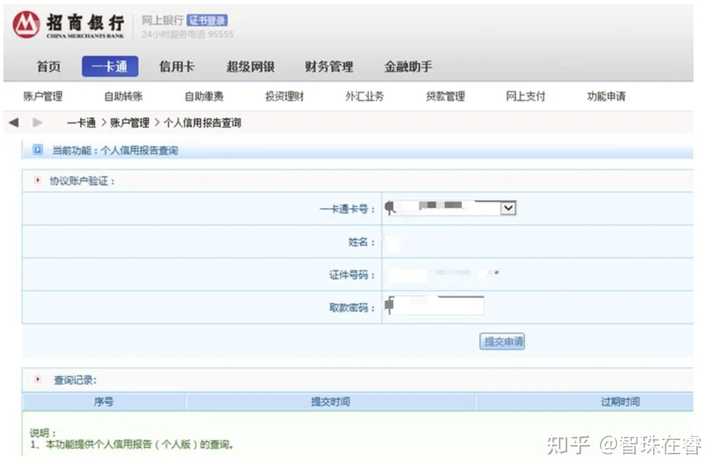The width and height of the screenshot is (720, 474).
Task: Open 投资理财 submenu
Action: pos(284,96)
